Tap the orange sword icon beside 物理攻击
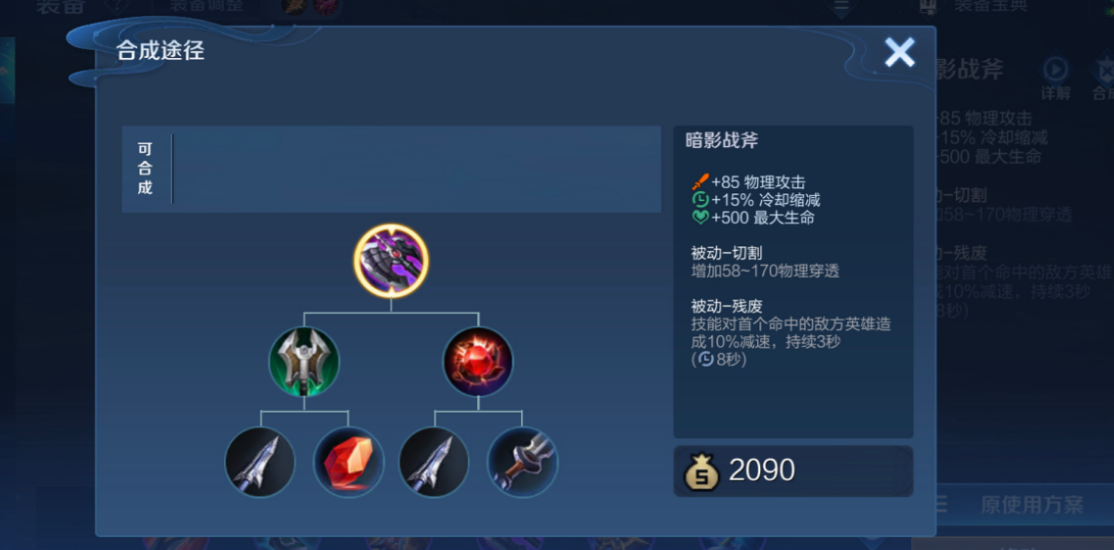The image size is (1114, 550). pyautogui.click(x=701, y=182)
